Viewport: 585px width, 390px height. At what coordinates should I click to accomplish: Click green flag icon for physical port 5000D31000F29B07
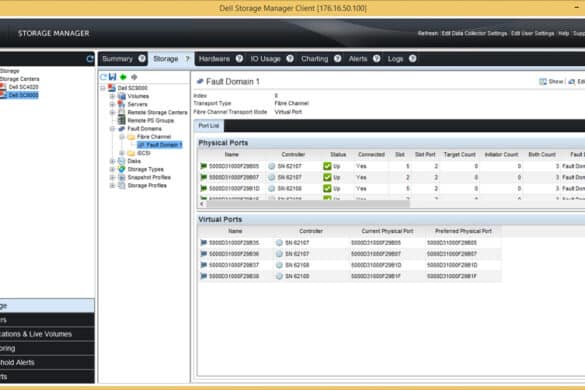pyautogui.click(x=203, y=177)
